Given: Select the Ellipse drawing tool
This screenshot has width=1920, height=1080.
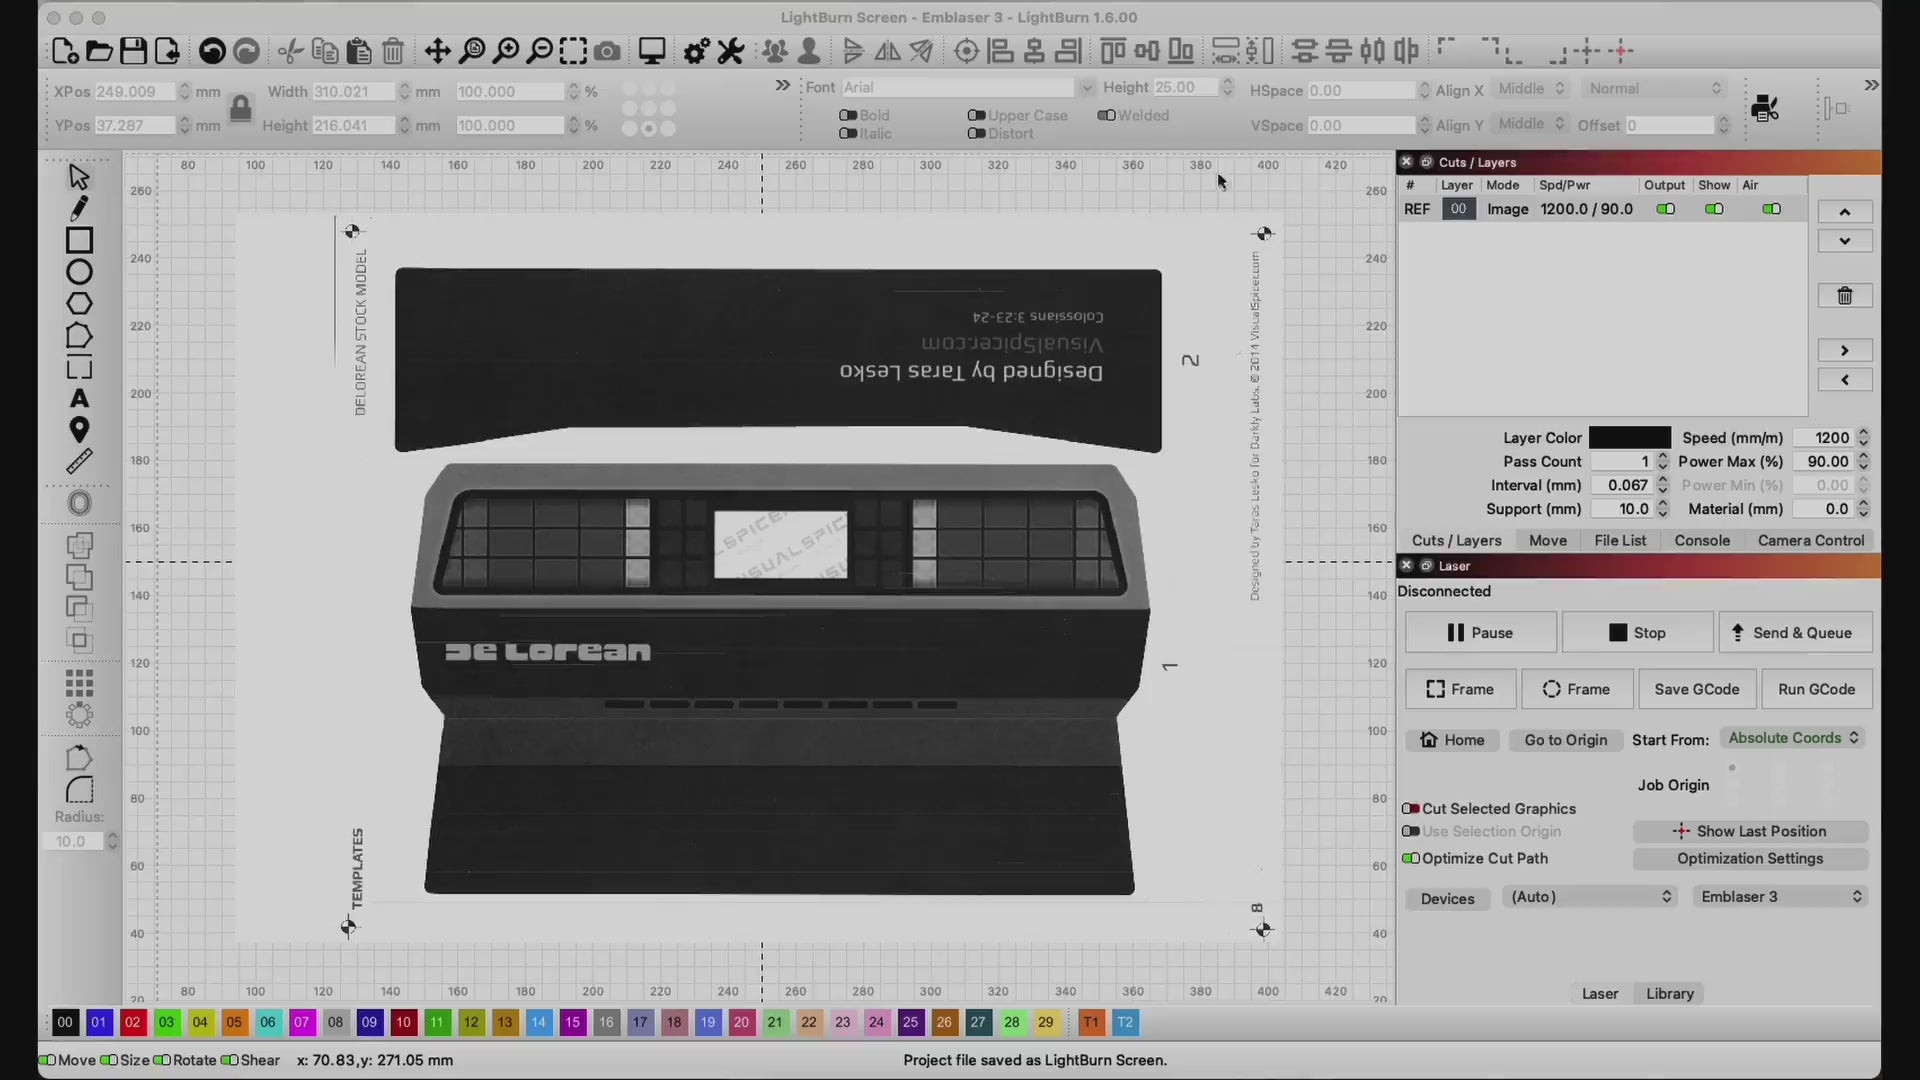Looking at the screenshot, I should (x=79, y=272).
